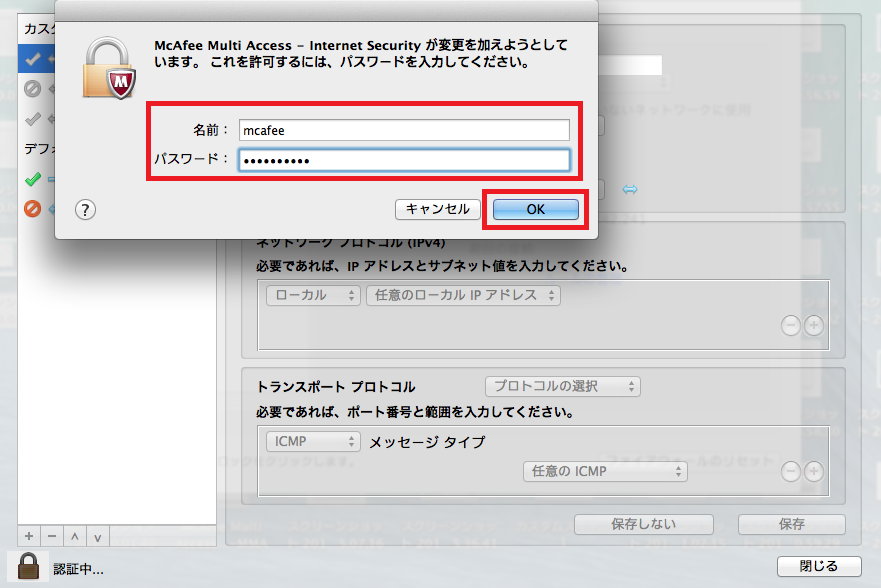Viewport: 881px width, 588px height.
Task: Open the 任意のローカル IP アドレス dropdown
Action: (464, 295)
